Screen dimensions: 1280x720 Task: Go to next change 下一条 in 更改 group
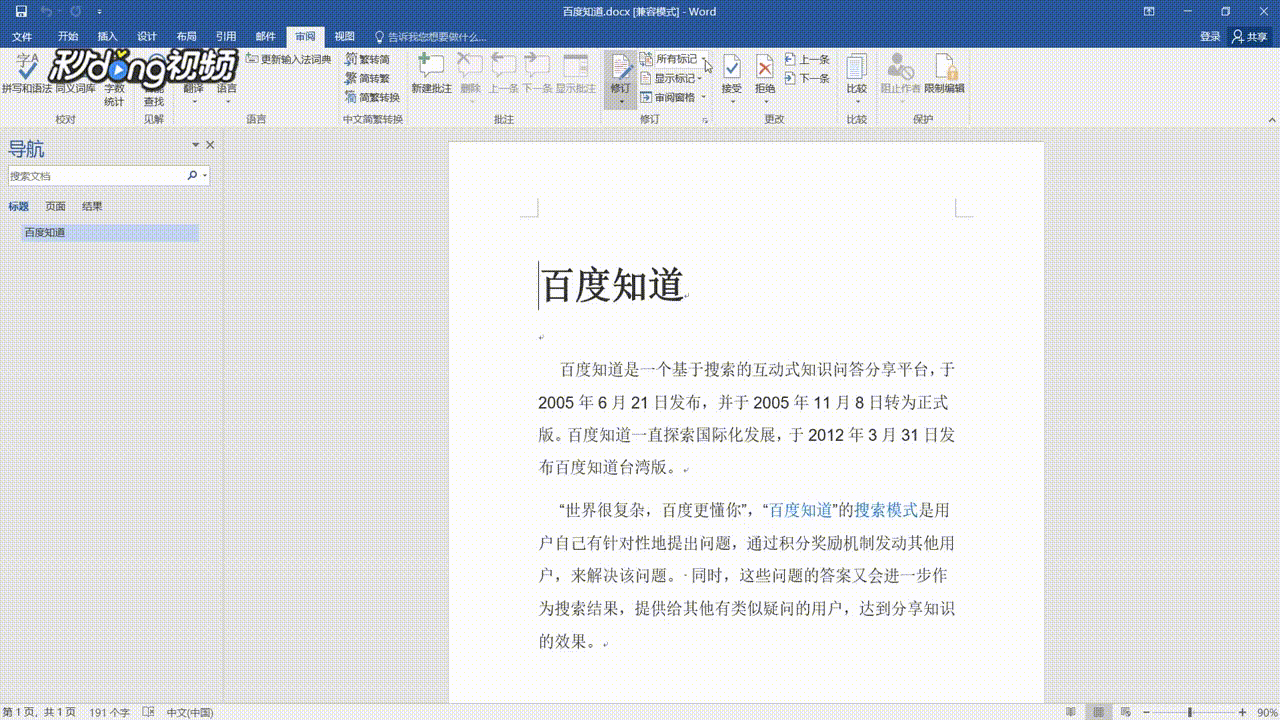click(808, 78)
